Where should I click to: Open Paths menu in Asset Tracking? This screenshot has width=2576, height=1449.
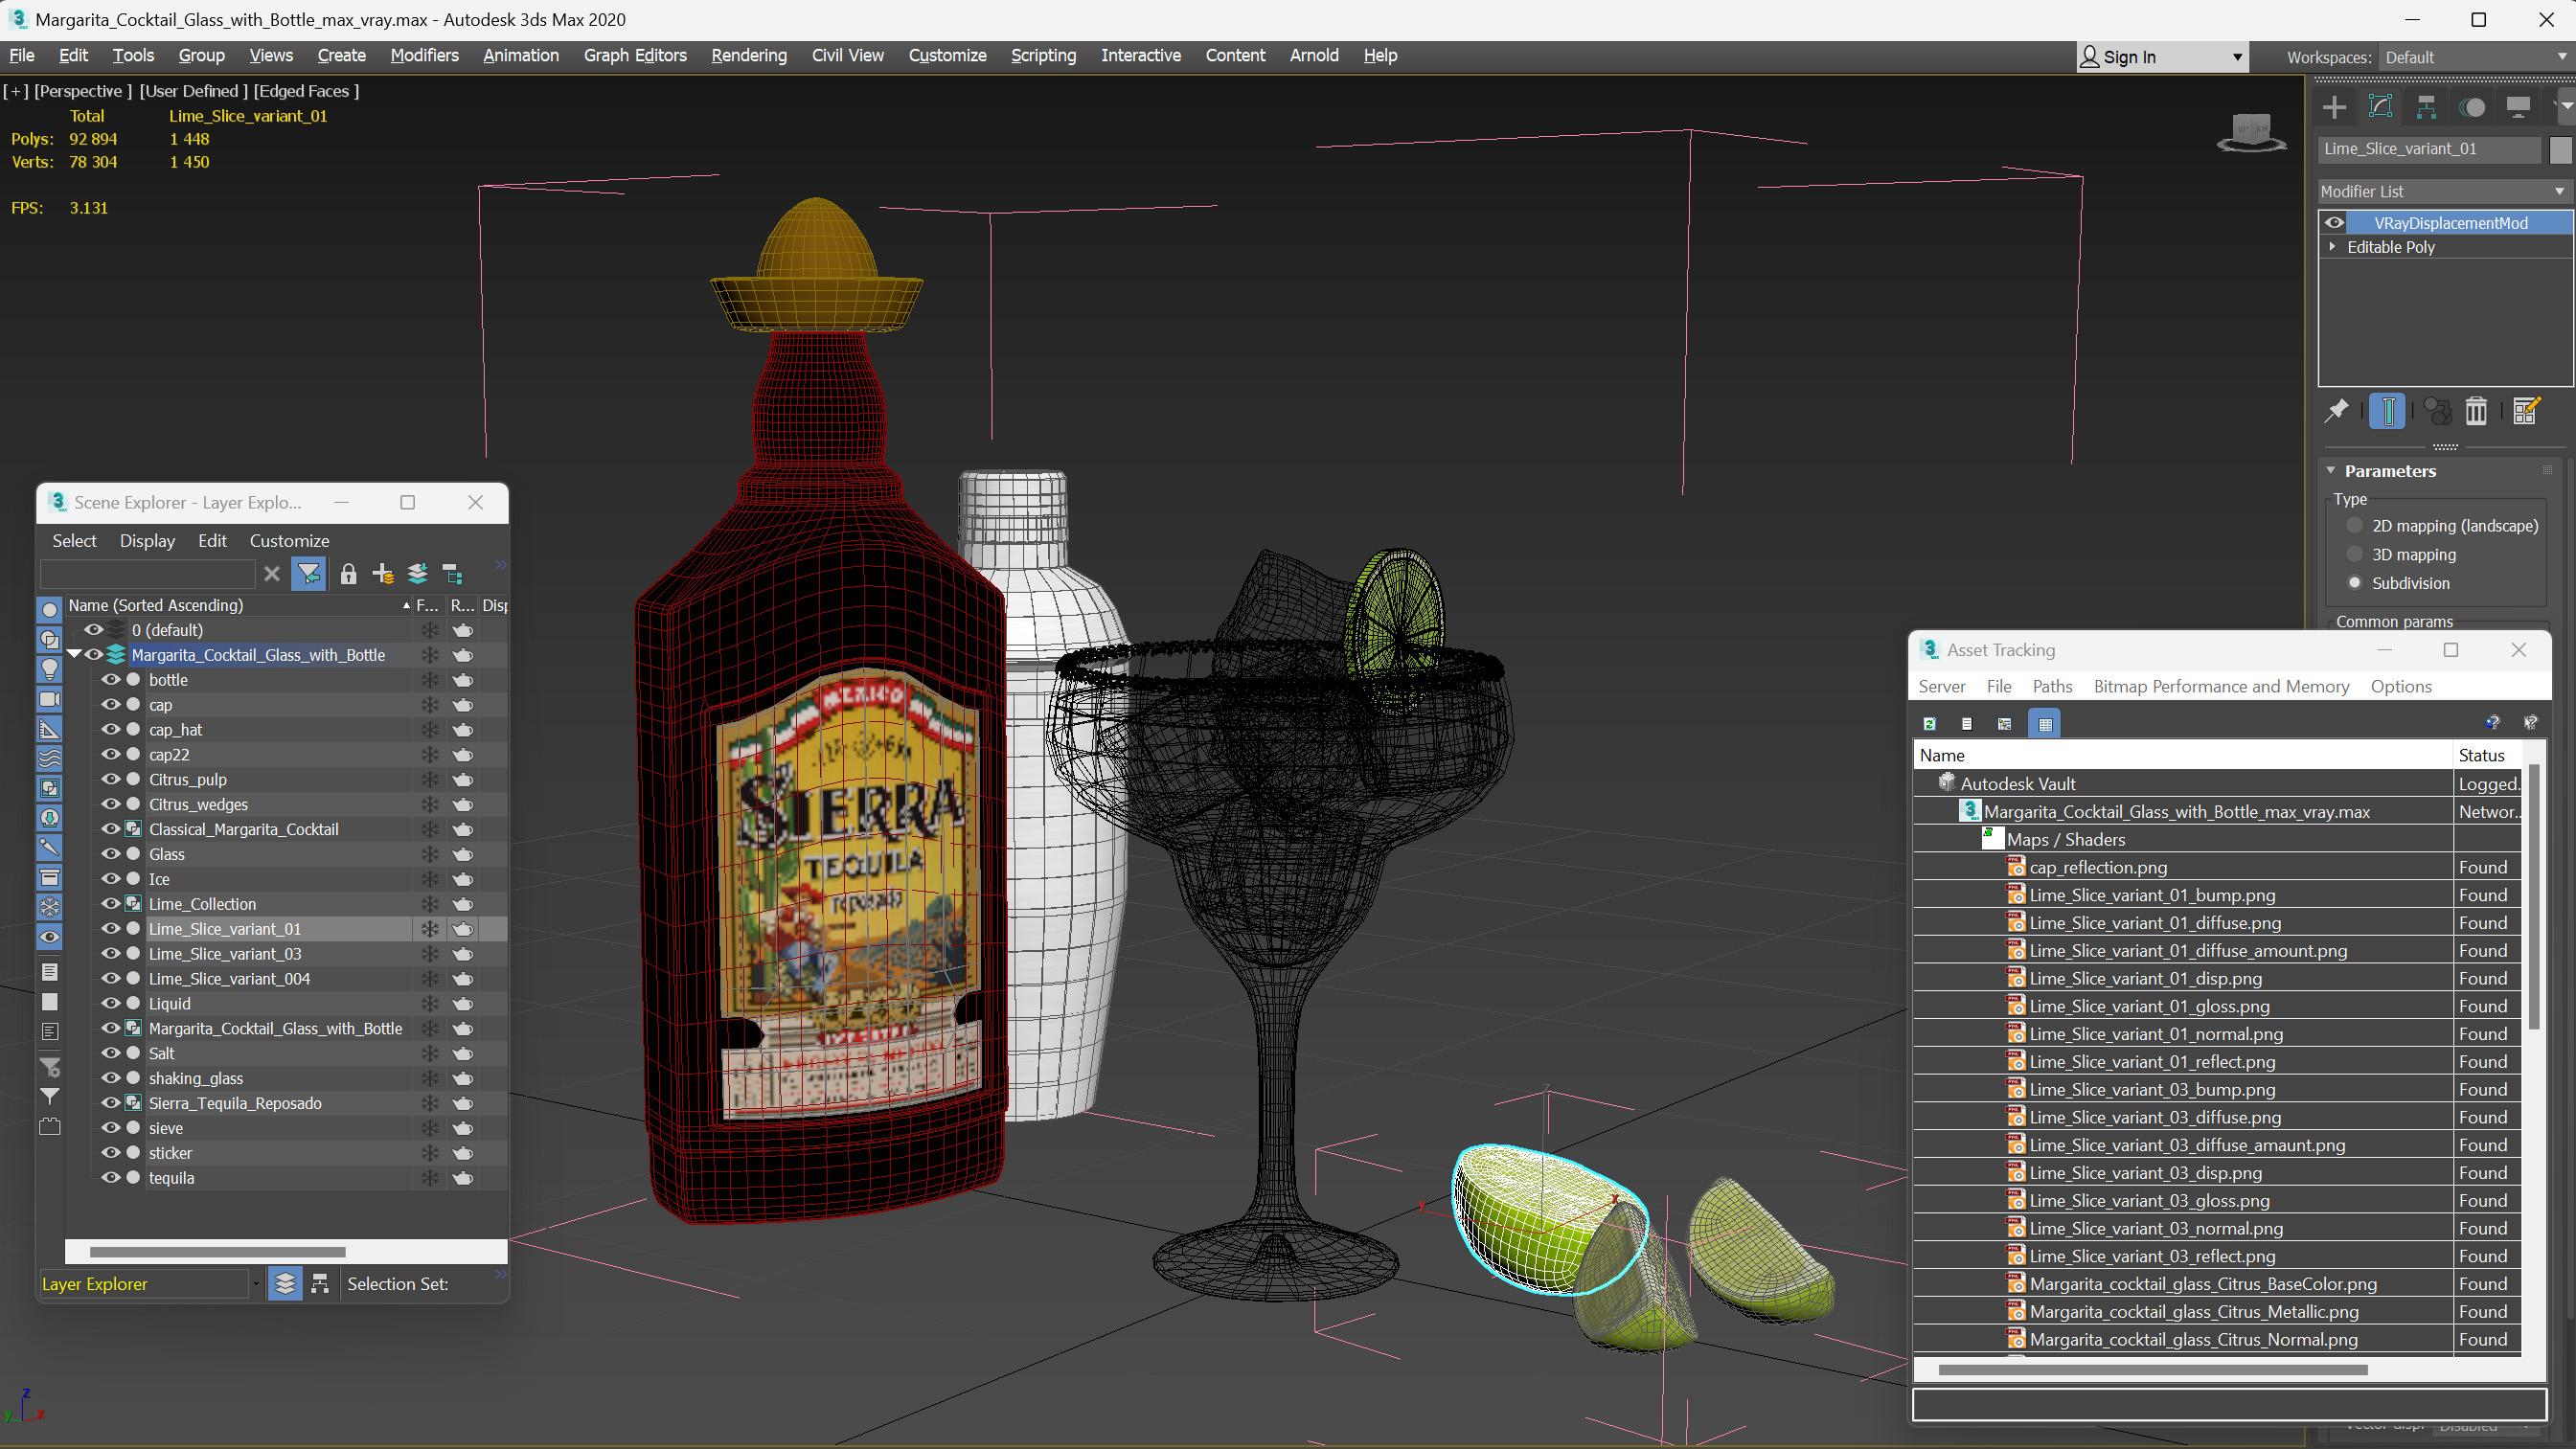[x=2052, y=686]
